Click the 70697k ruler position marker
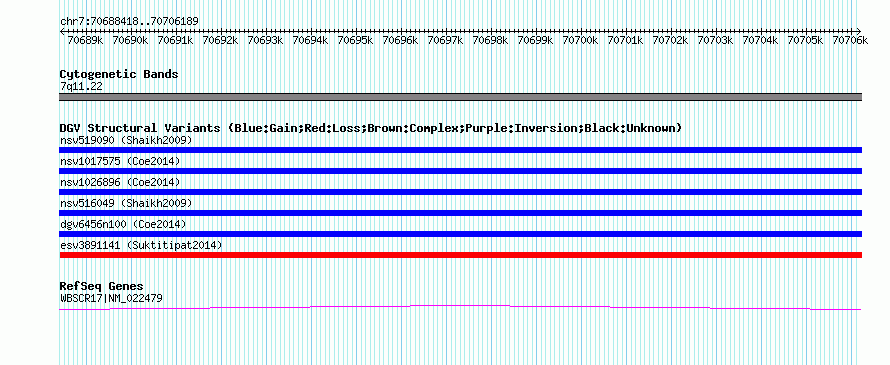This screenshot has width=890, height=365. (444, 40)
